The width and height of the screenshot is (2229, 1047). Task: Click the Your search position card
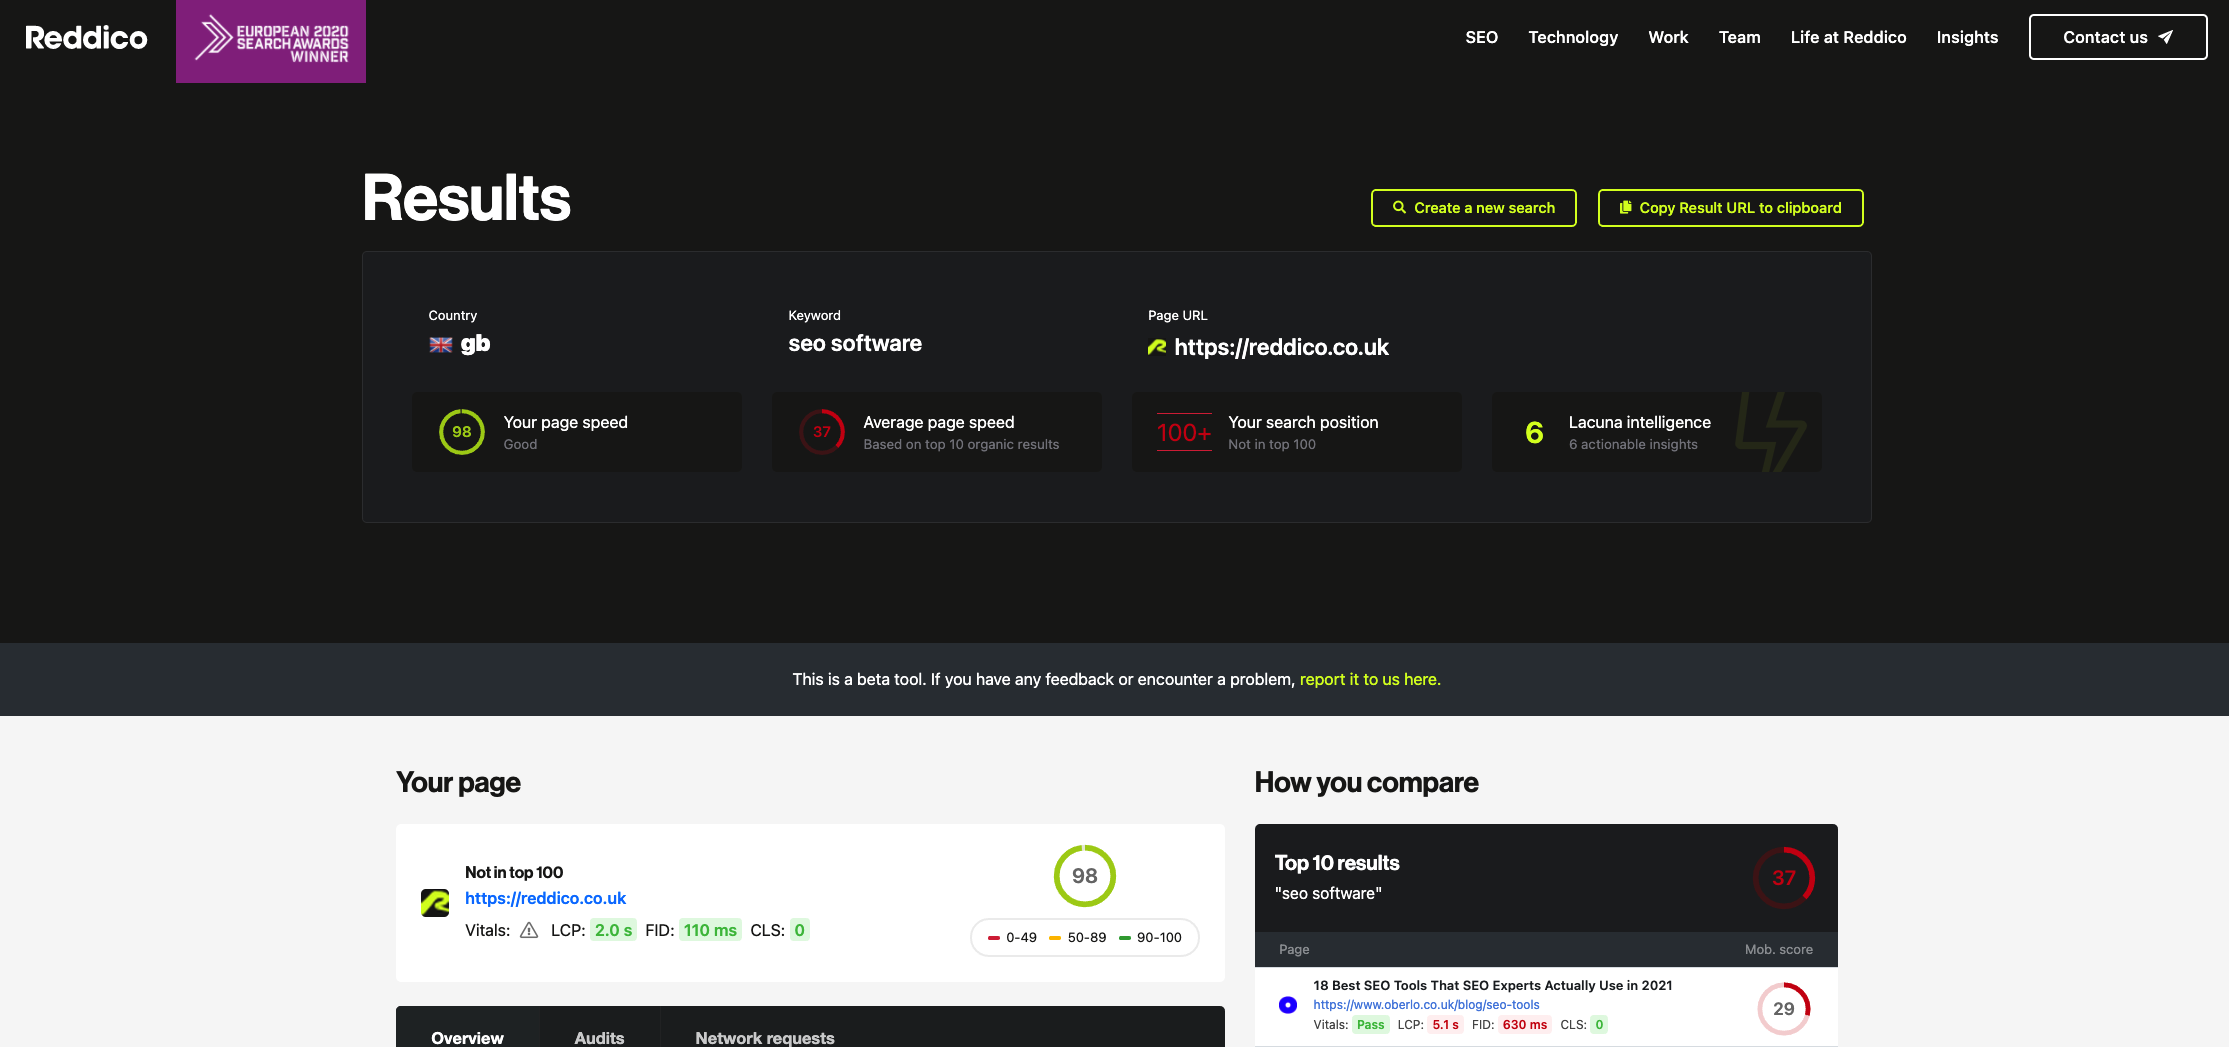click(1297, 432)
